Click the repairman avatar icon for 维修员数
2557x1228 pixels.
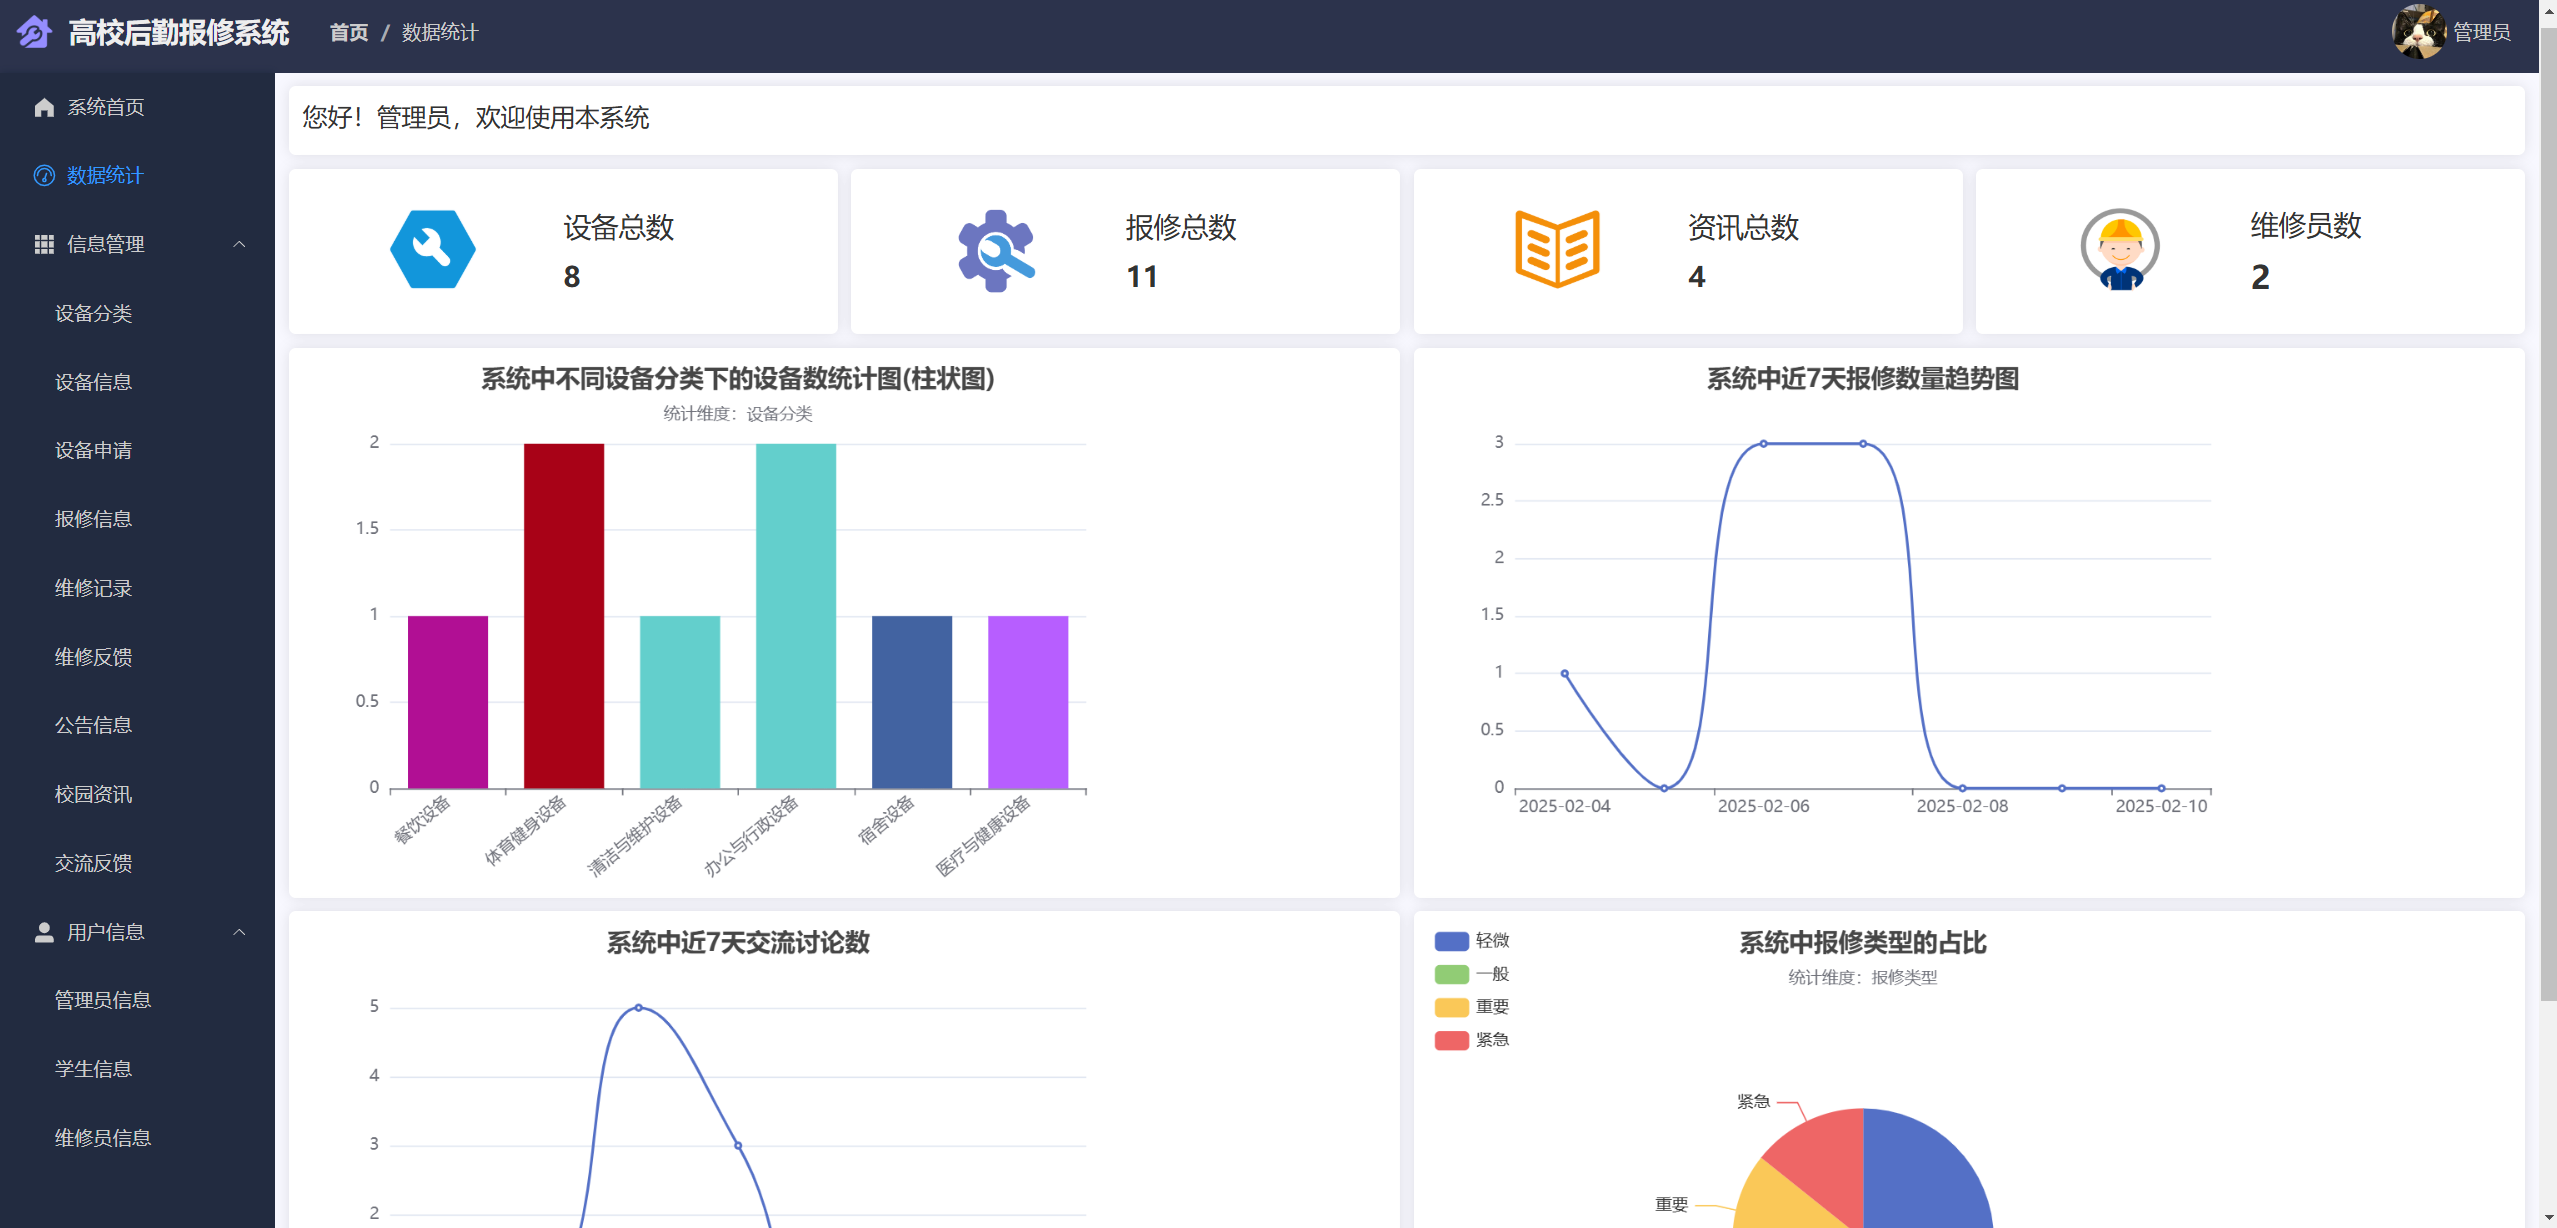point(2120,250)
